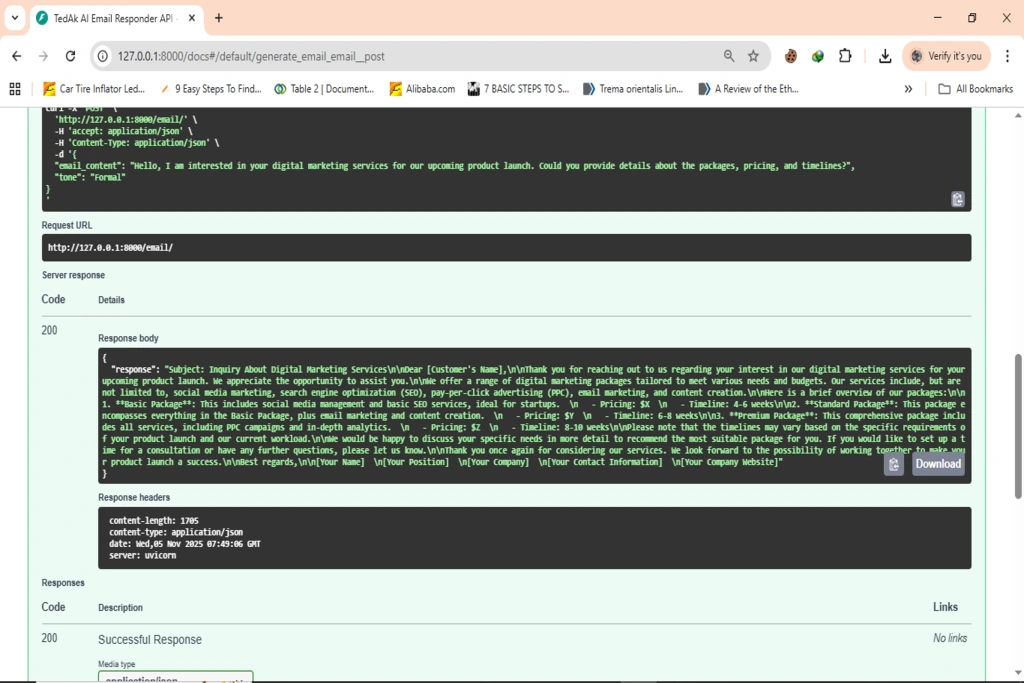Open the 7 BASIC STEPS TO S bookmark

point(519,89)
